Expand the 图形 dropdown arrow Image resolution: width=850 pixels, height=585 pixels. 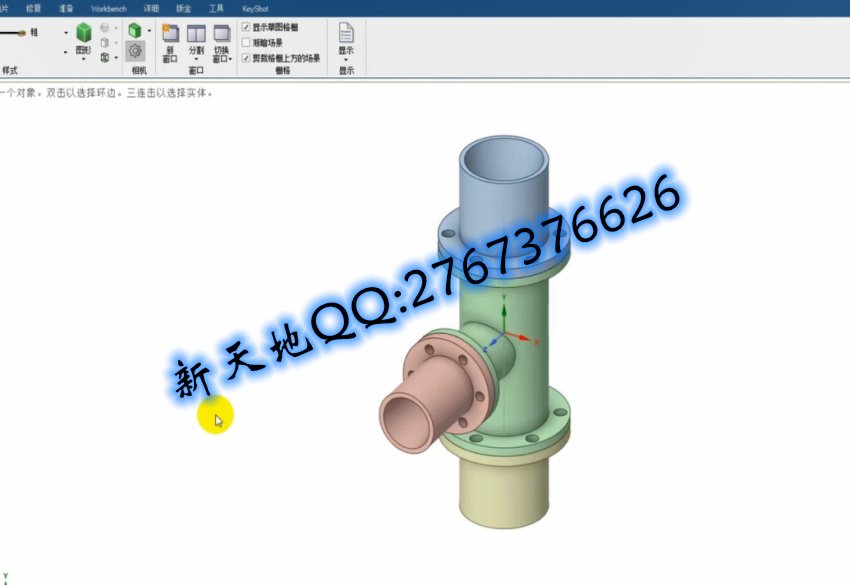tap(83, 60)
